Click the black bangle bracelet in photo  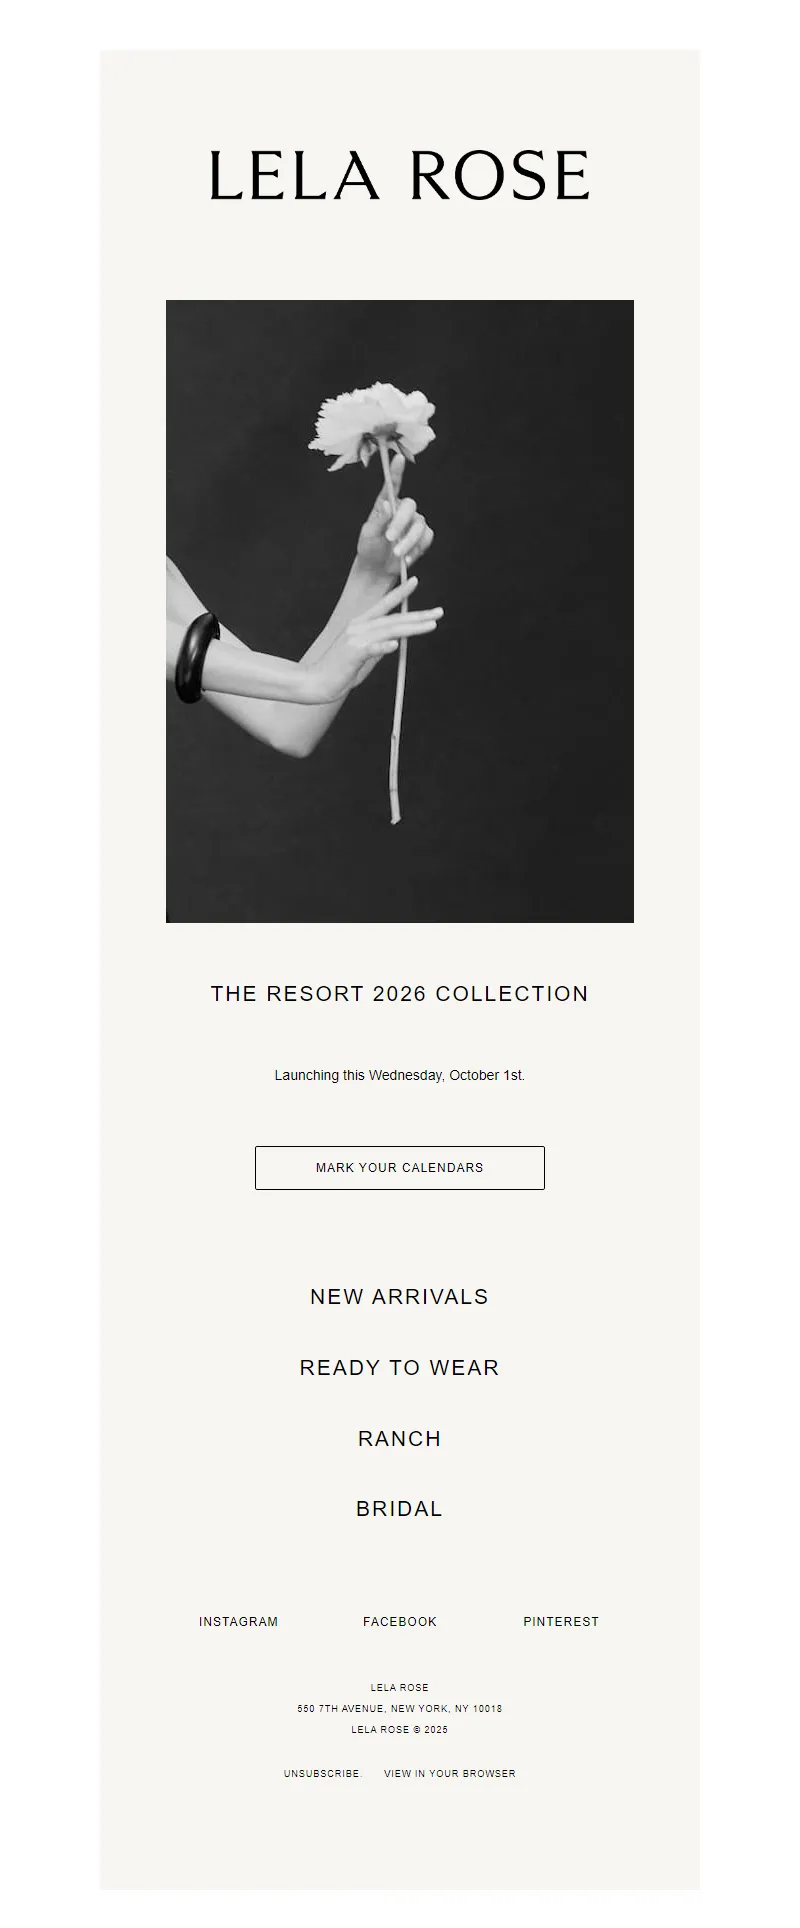click(197, 658)
